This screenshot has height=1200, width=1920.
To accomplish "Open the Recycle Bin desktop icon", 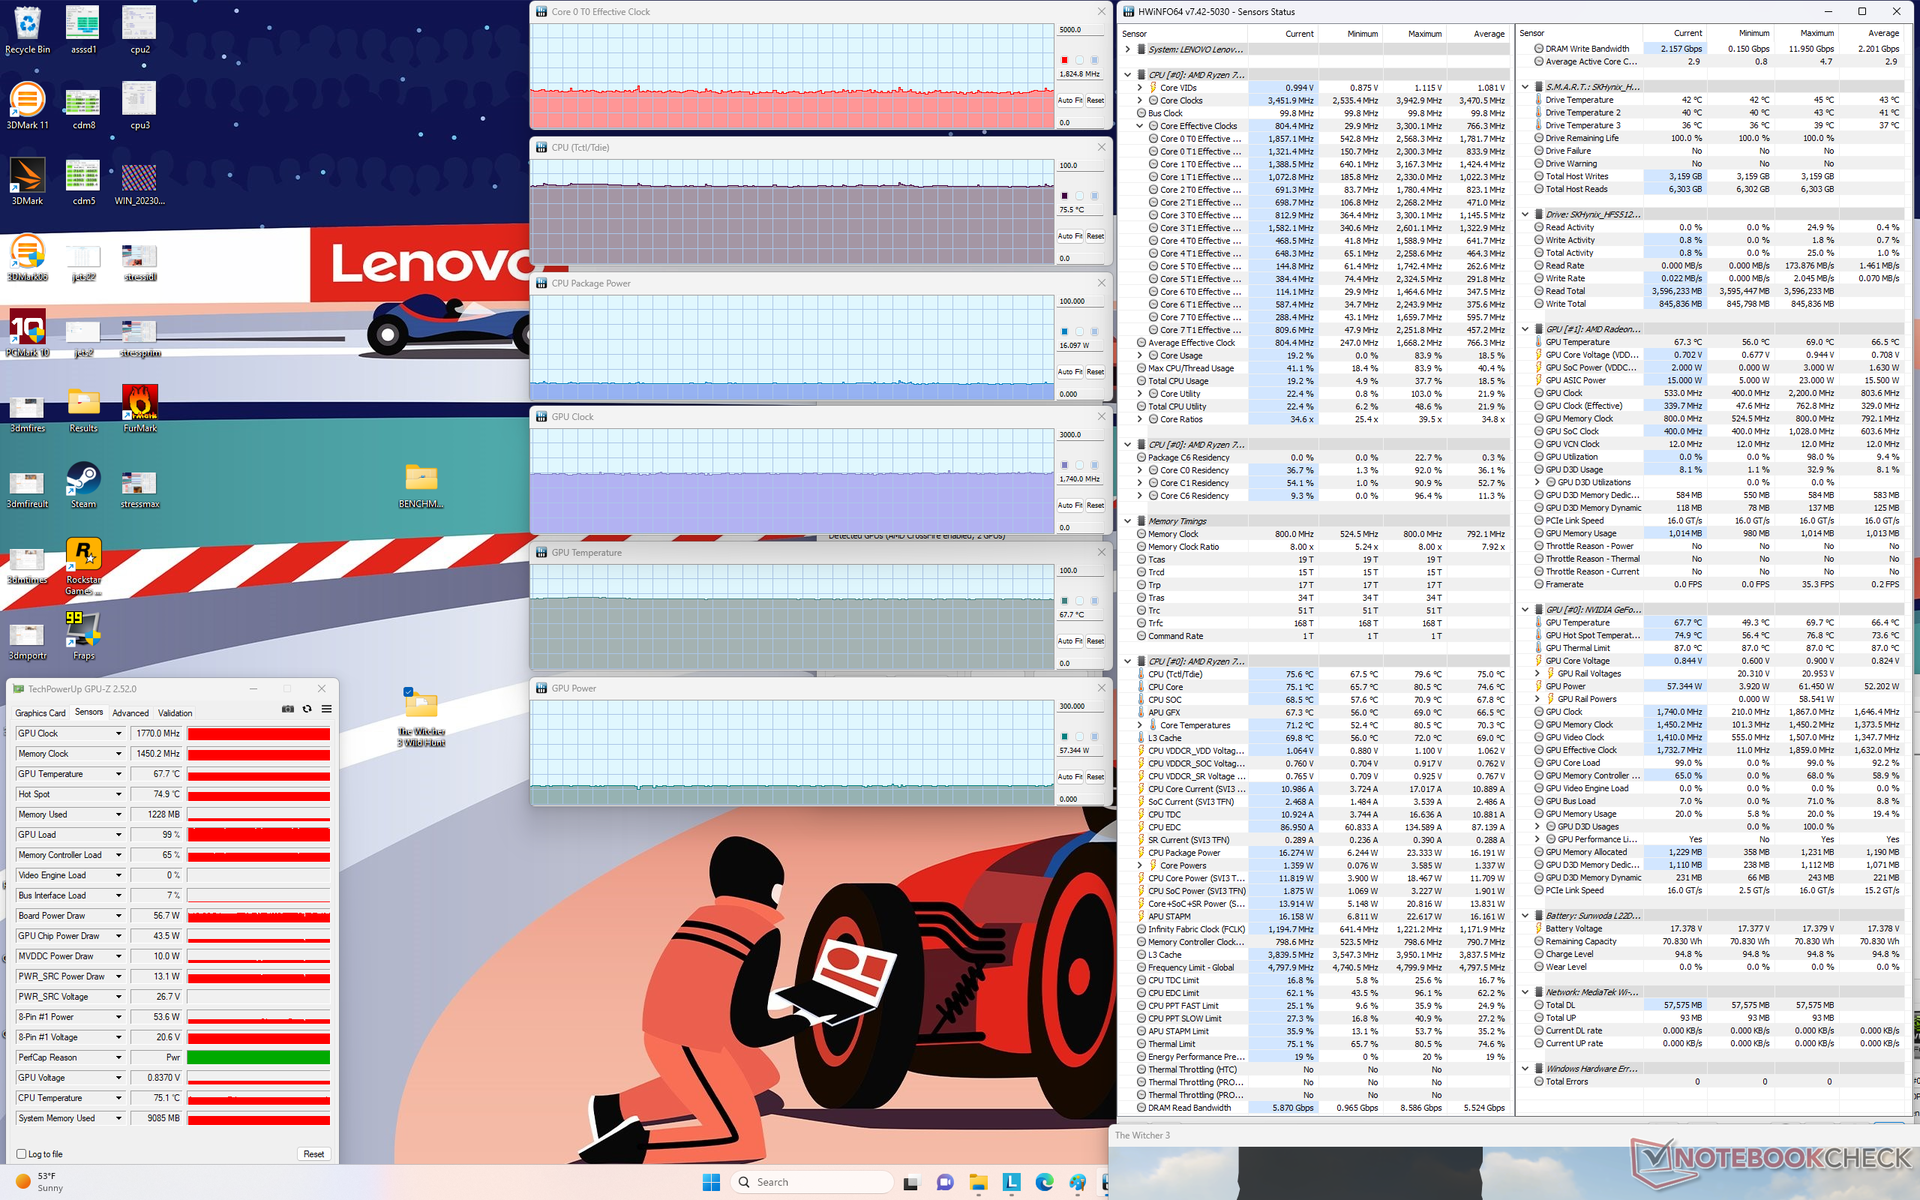I will [x=27, y=30].
